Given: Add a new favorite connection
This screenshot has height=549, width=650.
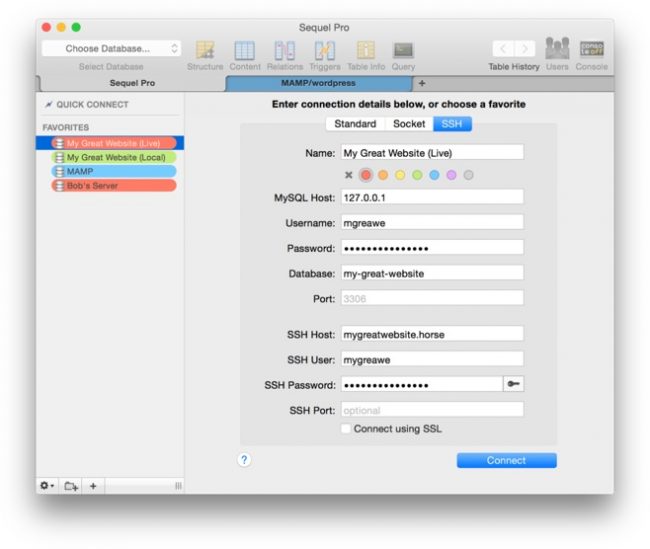Looking at the screenshot, I should pyautogui.click(x=93, y=486).
